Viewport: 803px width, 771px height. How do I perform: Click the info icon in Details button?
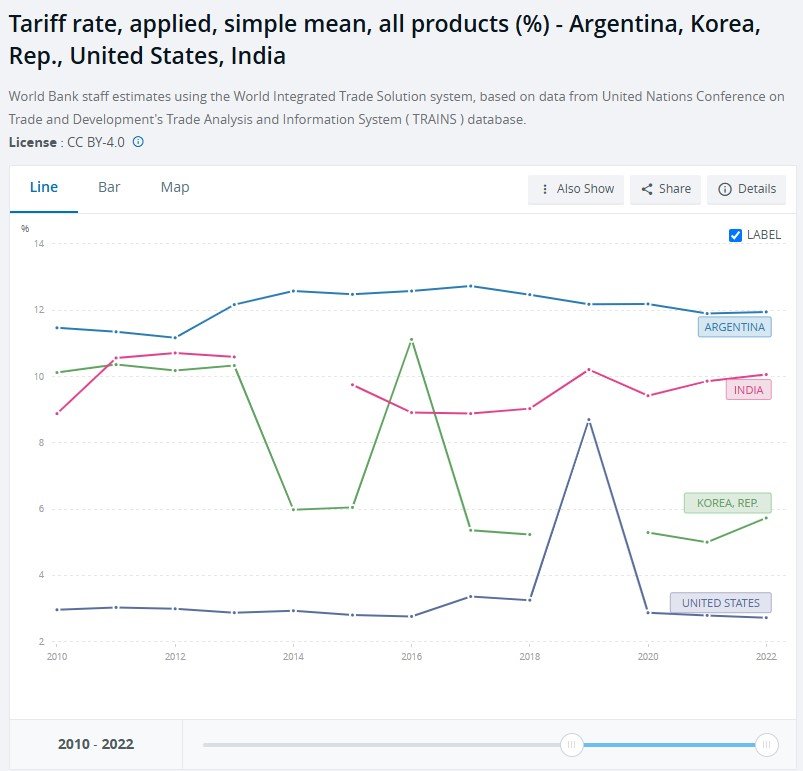pos(725,189)
